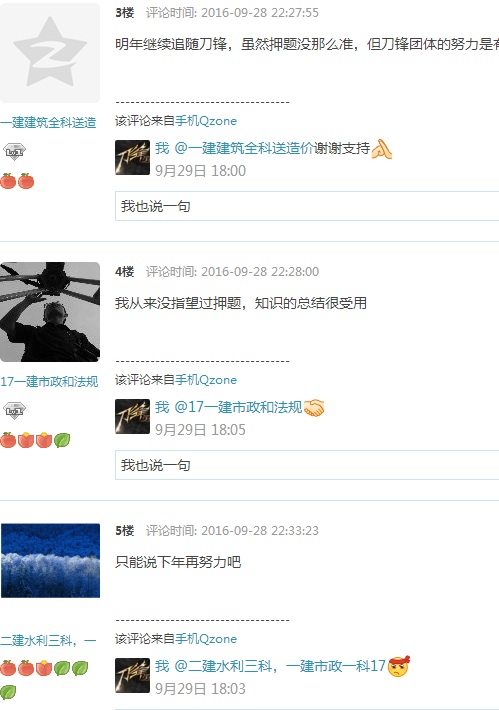Open the ceiling fan photo avatar on floor 4
The width and height of the screenshot is (499, 710).
point(50,312)
